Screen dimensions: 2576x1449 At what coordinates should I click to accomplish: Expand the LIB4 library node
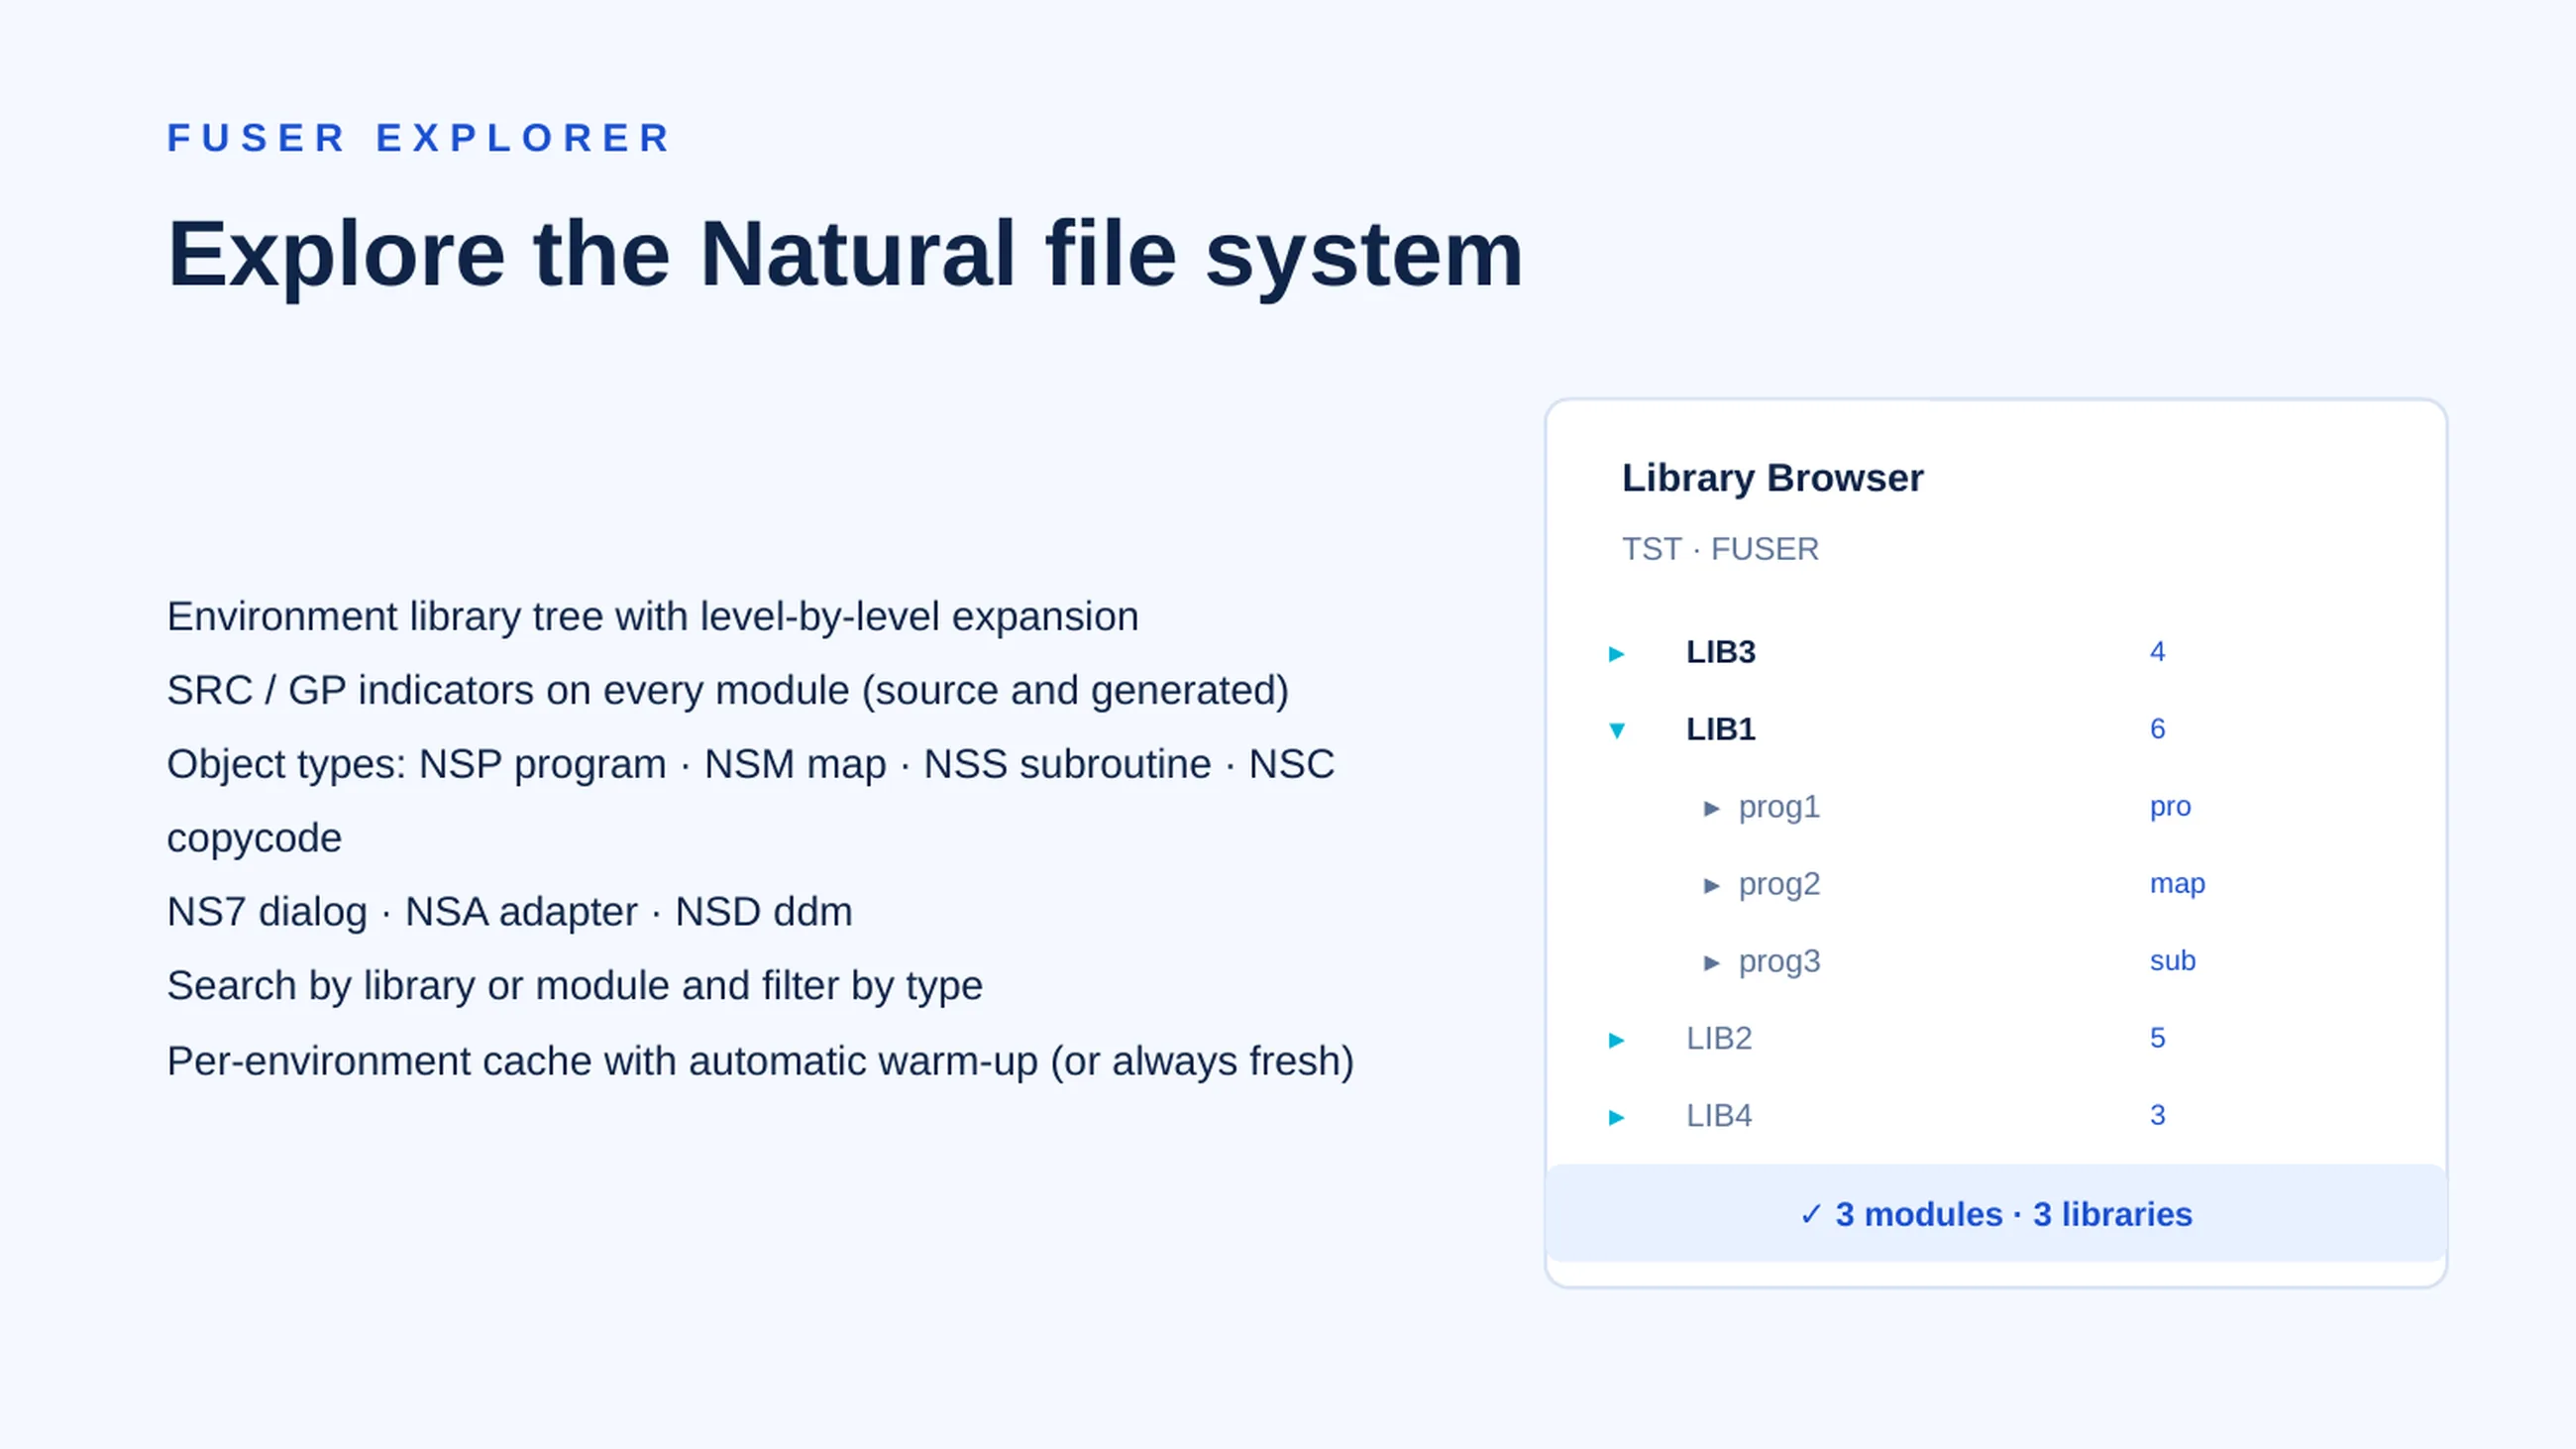tap(1616, 1117)
